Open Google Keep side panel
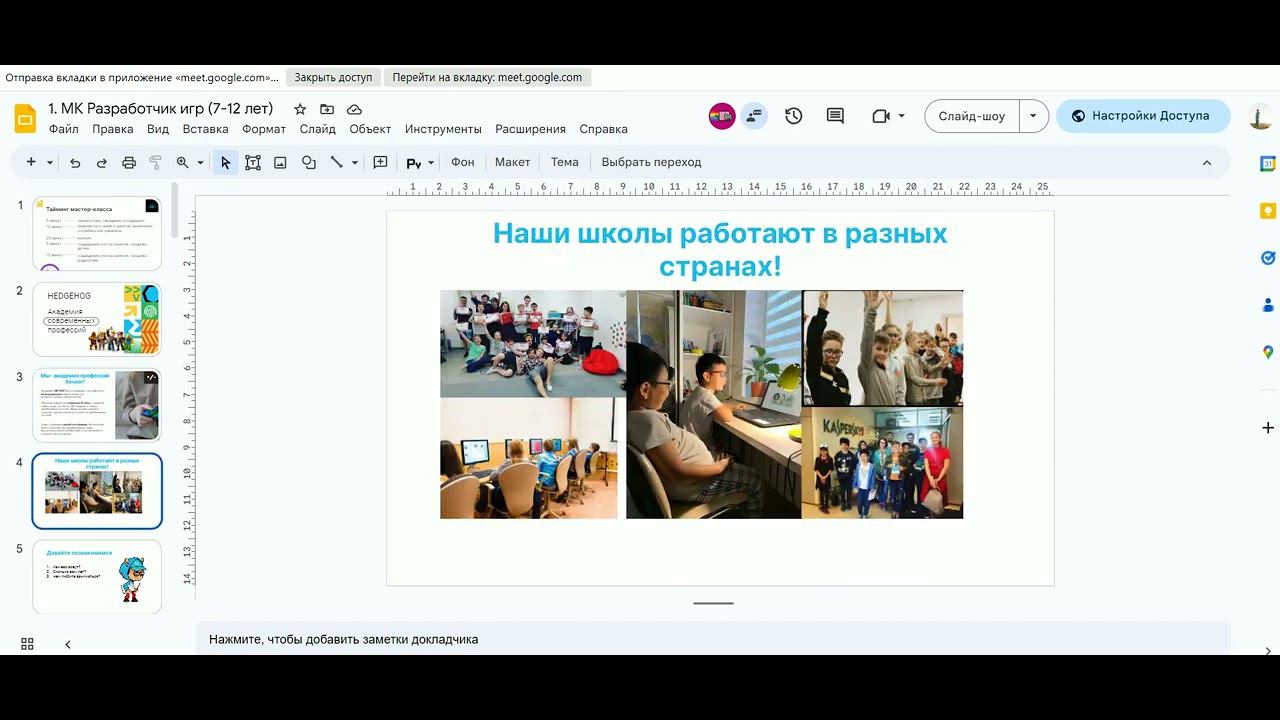 tap(1268, 211)
